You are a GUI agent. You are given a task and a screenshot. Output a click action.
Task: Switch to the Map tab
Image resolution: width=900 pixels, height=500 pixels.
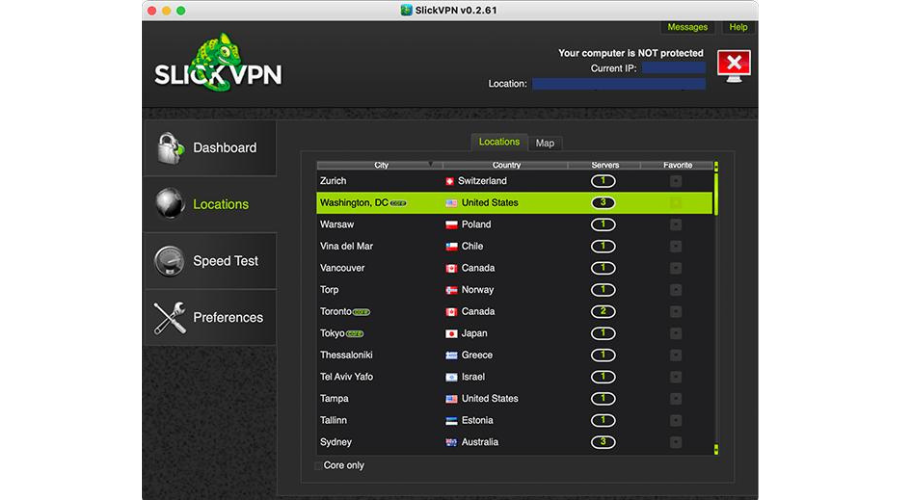pyautogui.click(x=545, y=144)
